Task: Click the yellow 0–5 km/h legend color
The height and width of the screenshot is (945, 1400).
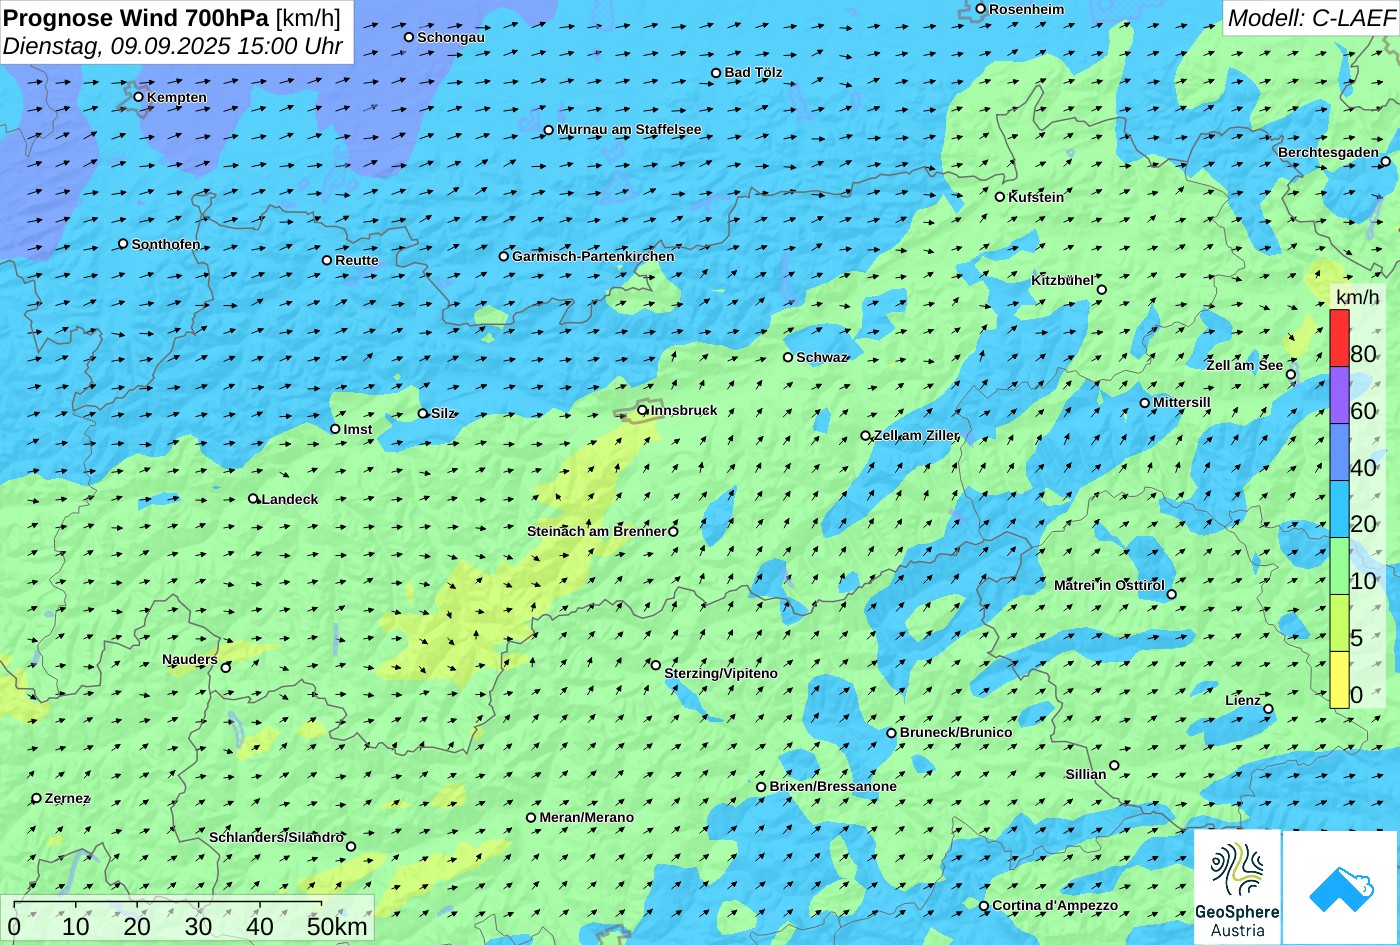Action: click(1339, 680)
